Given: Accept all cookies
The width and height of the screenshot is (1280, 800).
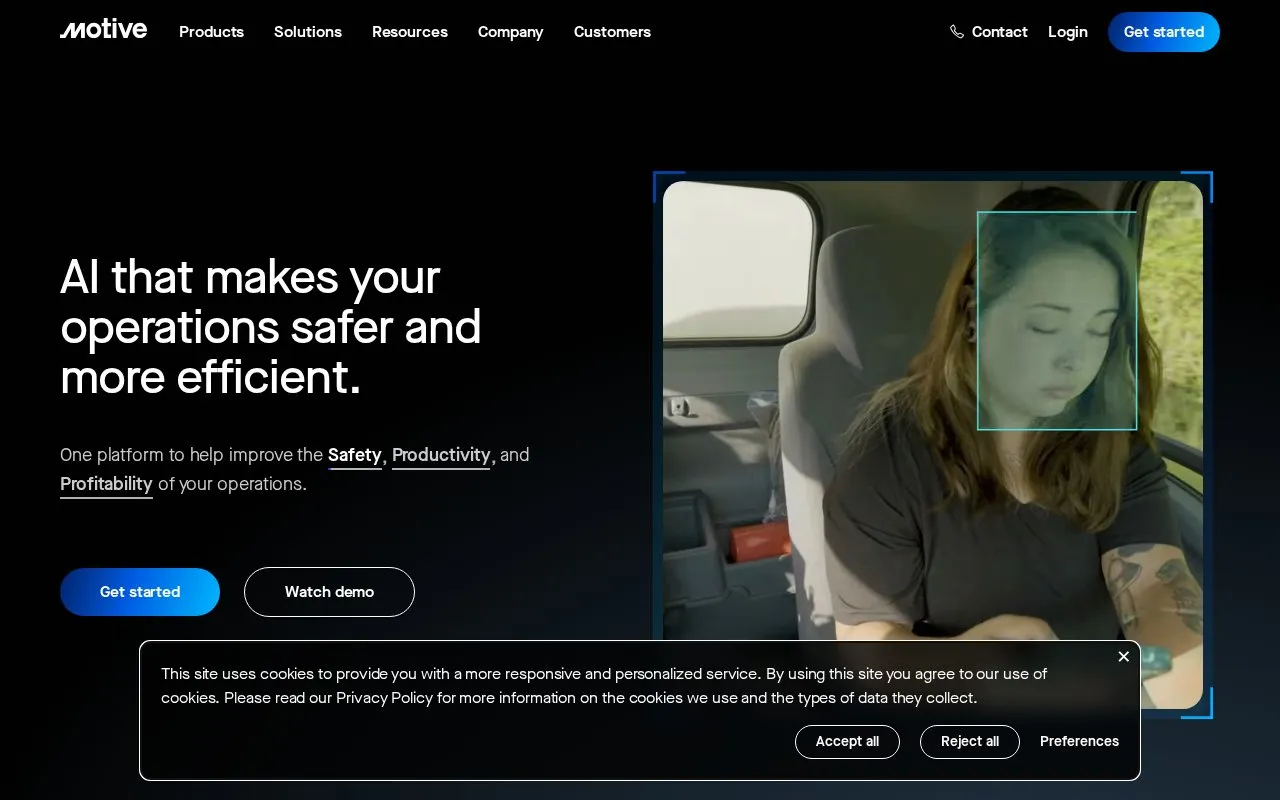Looking at the screenshot, I should click(847, 742).
